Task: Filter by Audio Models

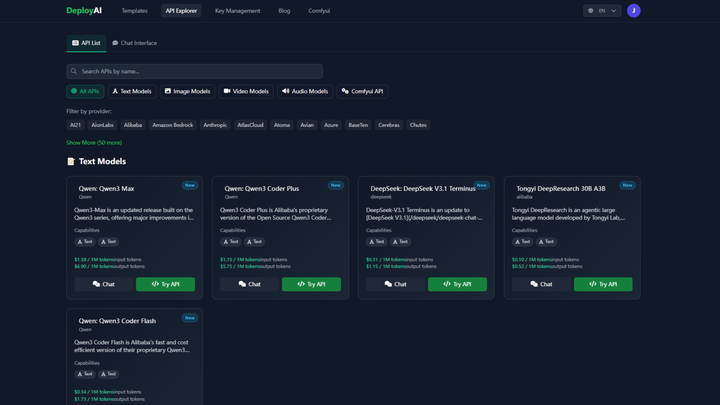Action: 305,91
